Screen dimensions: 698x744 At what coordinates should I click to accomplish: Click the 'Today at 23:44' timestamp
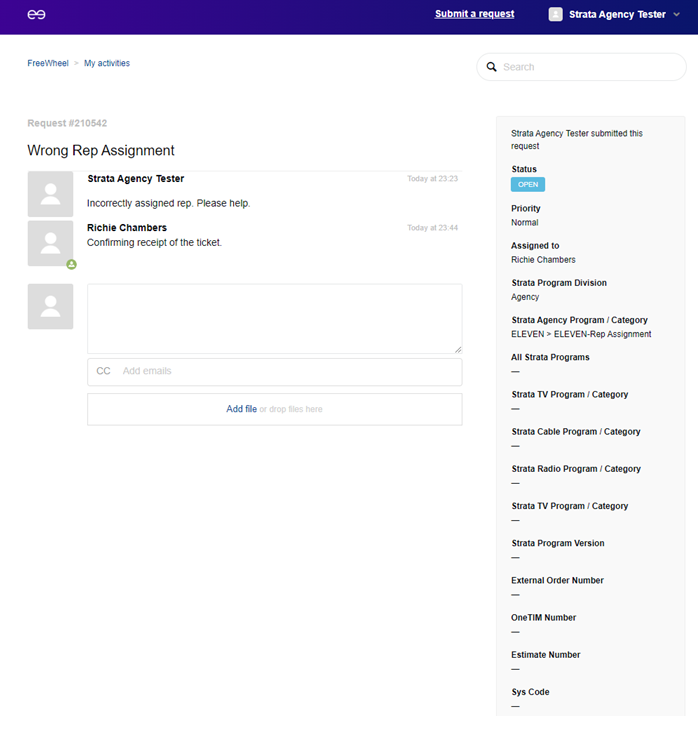432,228
